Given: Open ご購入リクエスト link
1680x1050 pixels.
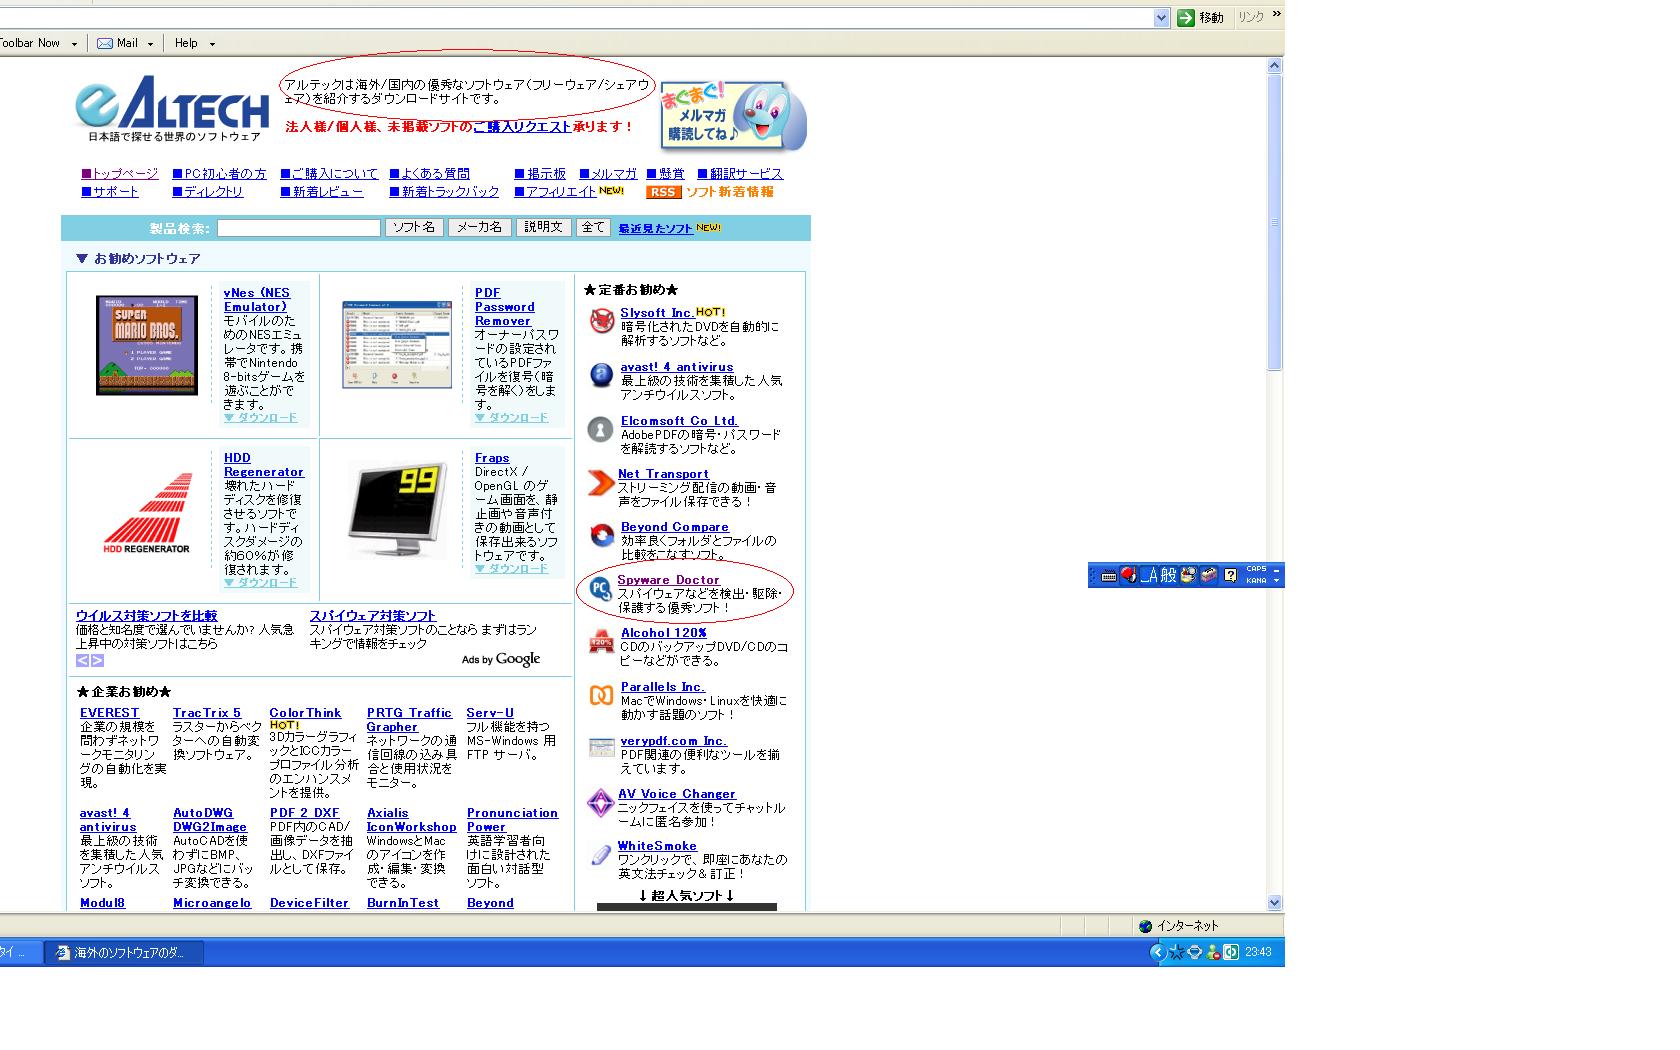Looking at the screenshot, I should pos(522,127).
